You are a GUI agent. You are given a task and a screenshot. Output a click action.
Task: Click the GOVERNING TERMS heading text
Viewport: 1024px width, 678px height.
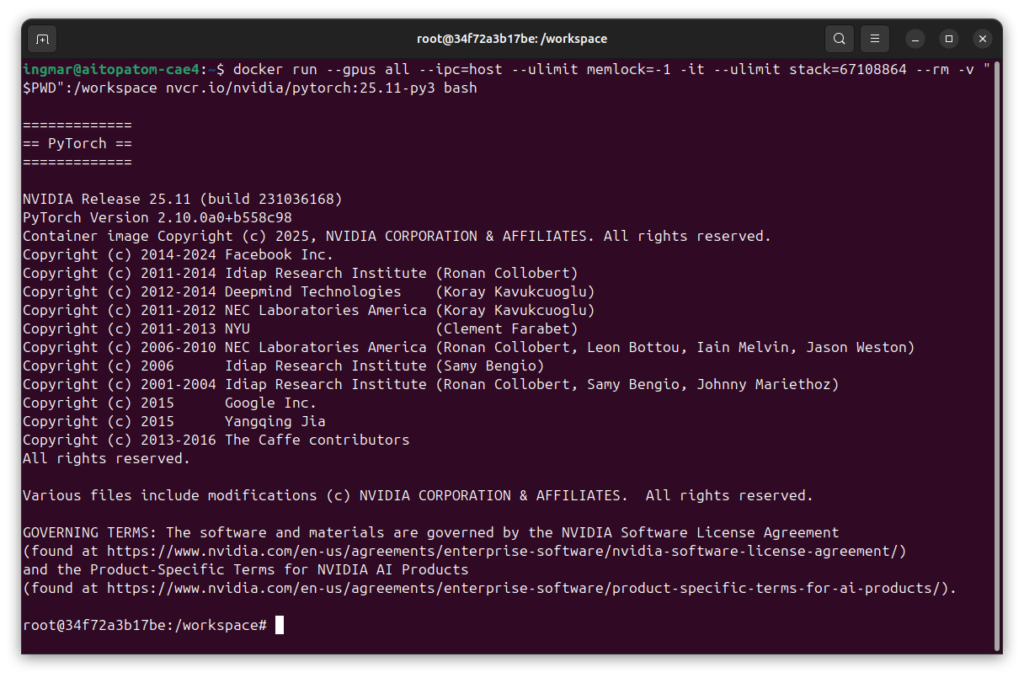(x=90, y=533)
